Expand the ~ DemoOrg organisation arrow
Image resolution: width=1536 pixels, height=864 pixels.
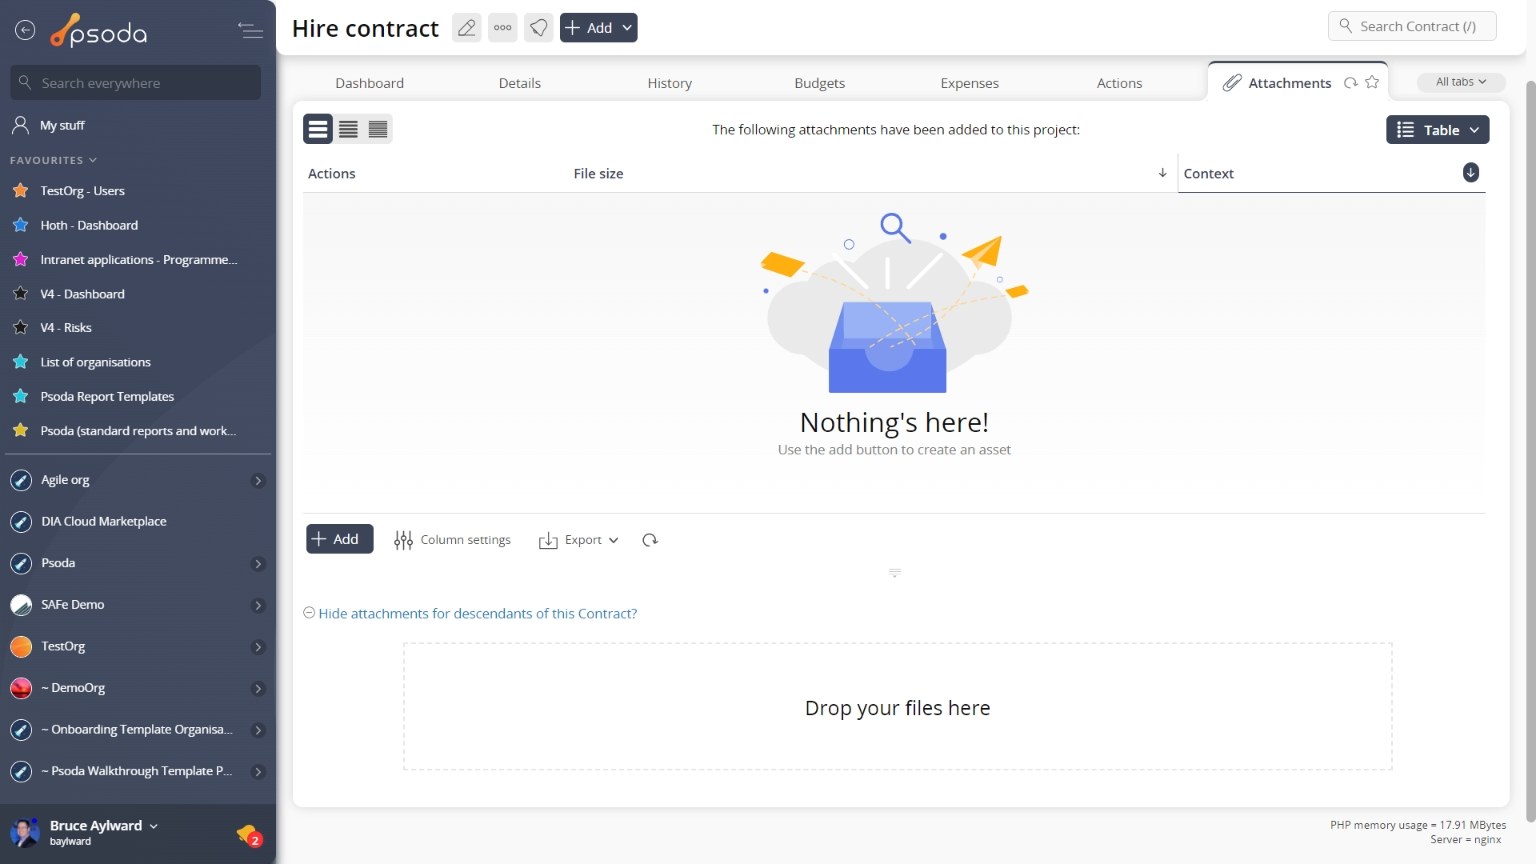tap(258, 689)
